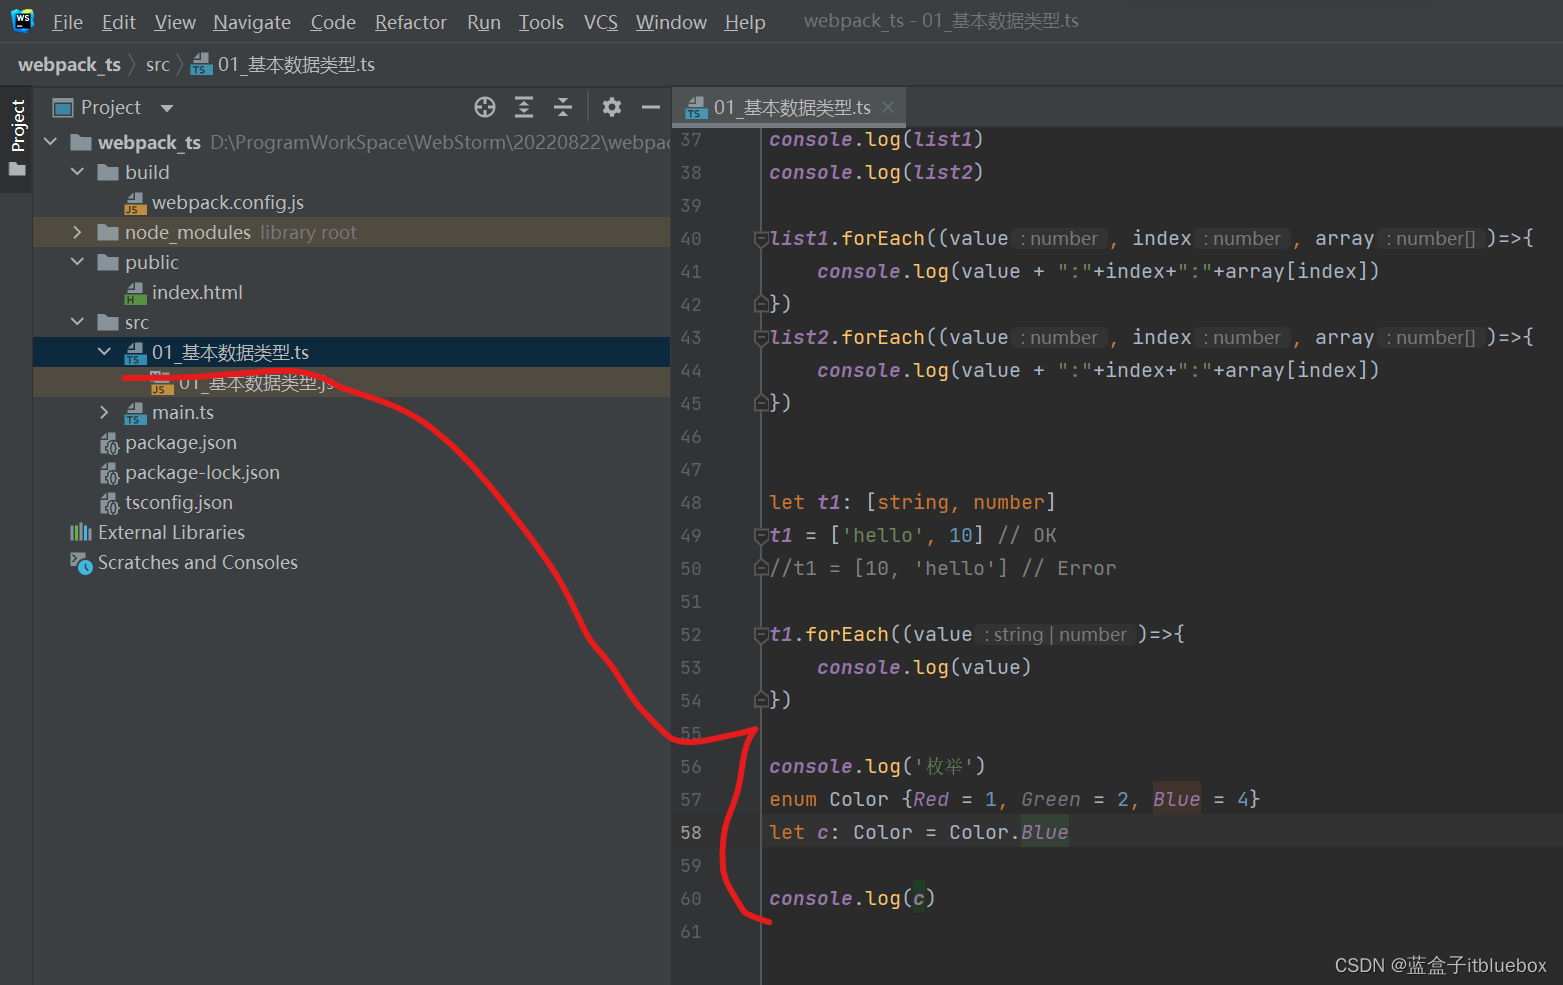Open the File menu
This screenshot has height=985, width=1563.
(x=68, y=22)
